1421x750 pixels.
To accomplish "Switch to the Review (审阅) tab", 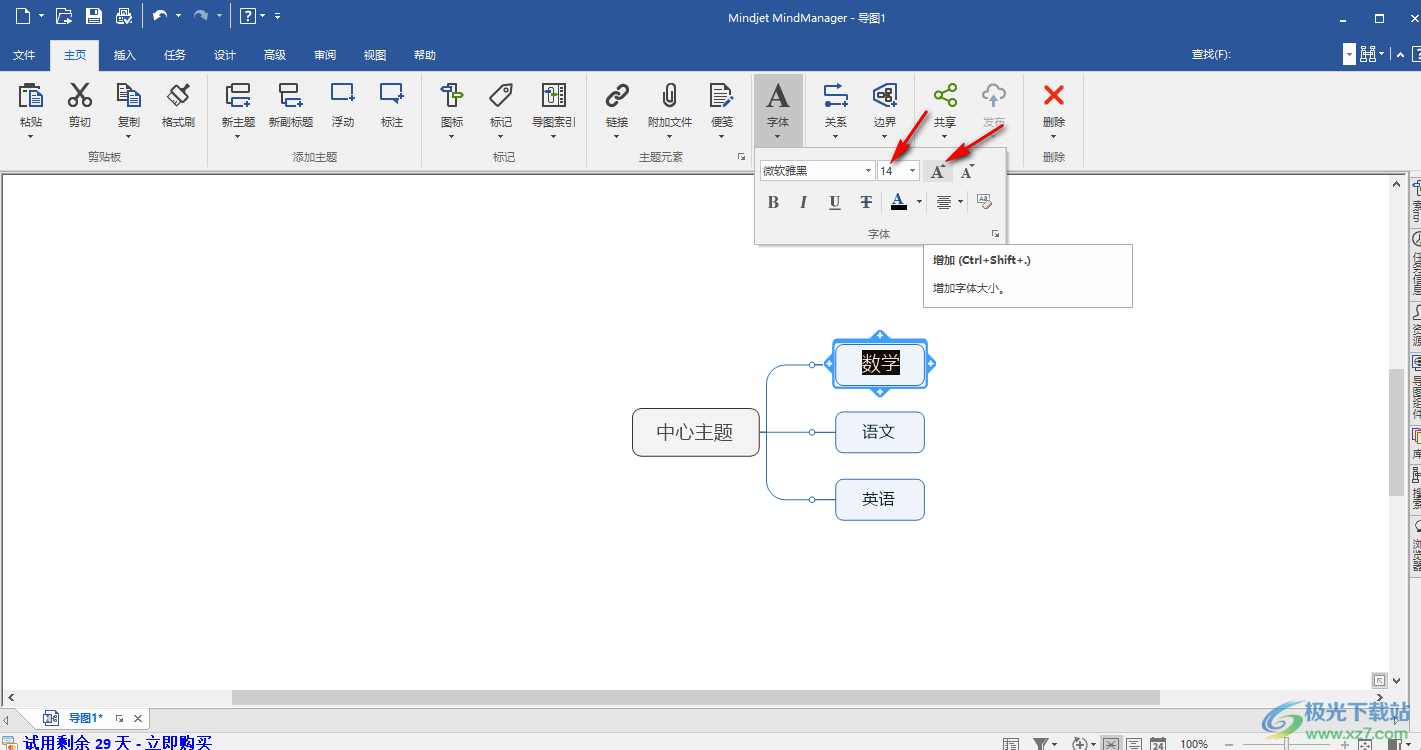I will pyautogui.click(x=325, y=55).
